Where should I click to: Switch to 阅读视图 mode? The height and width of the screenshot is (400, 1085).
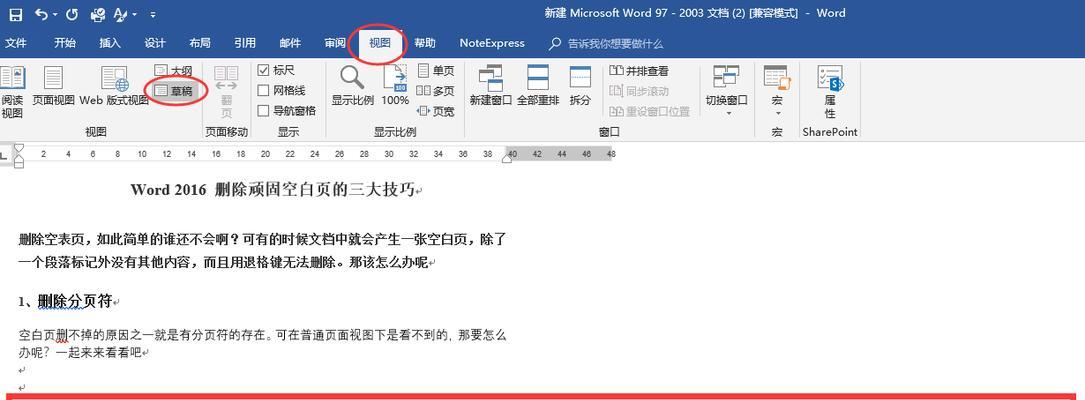(12, 93)
